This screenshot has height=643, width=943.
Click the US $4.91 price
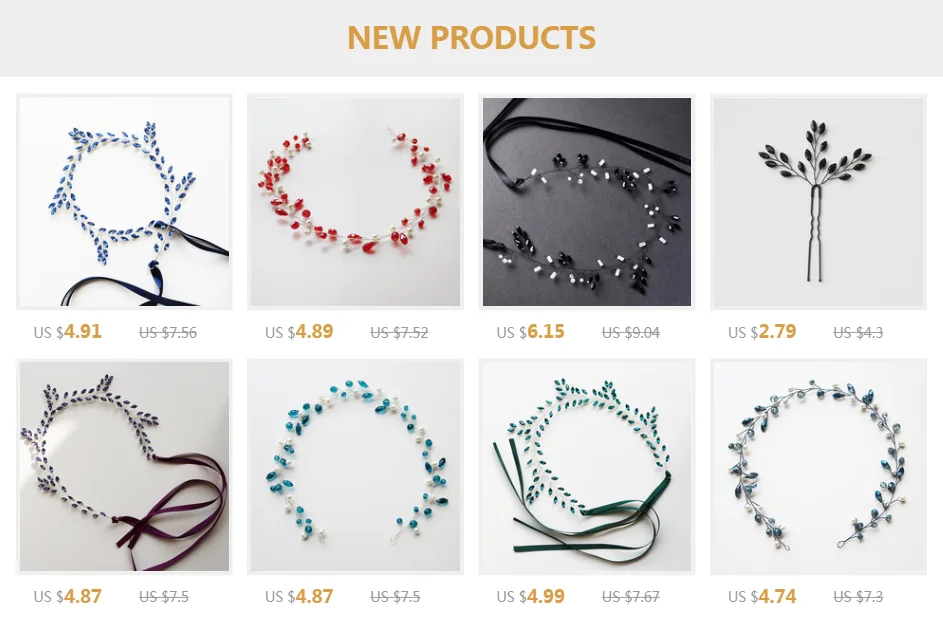67,331
